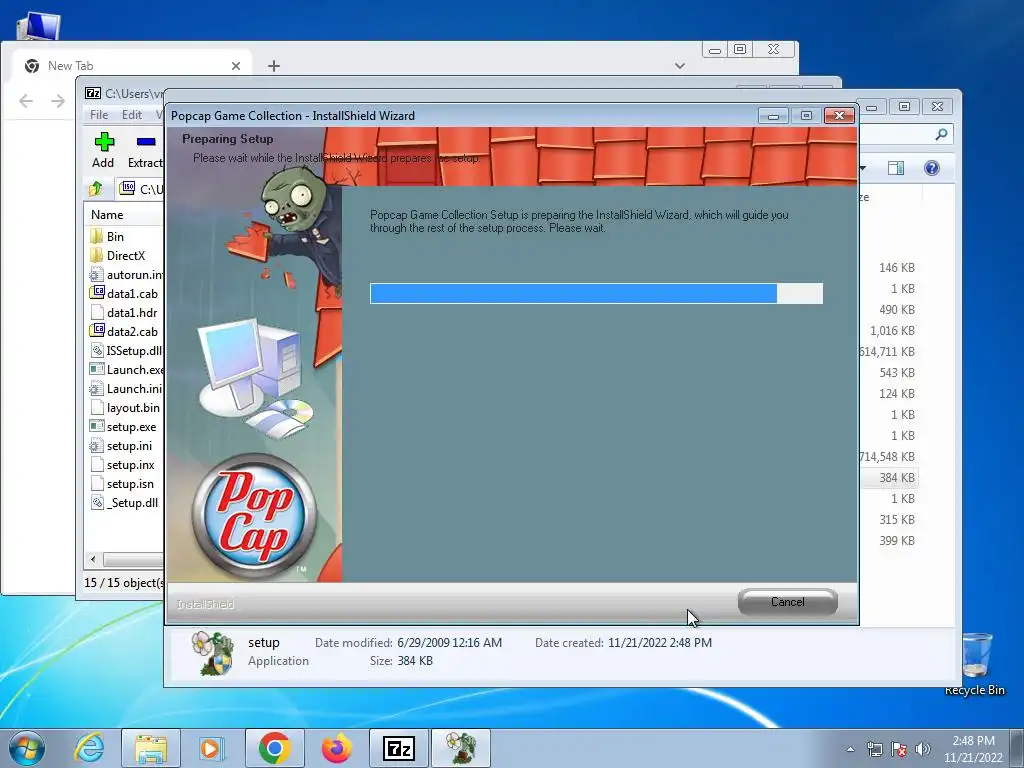Select autorun file in 7-Zip list
The width and height of the screenshot is (1024, 768).
(134, 274)
